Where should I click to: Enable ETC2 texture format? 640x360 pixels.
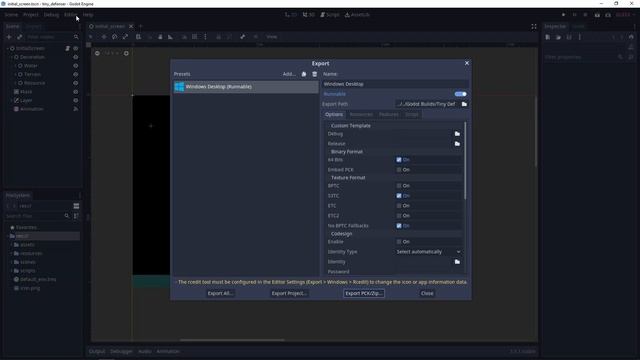tap(399, 216)
